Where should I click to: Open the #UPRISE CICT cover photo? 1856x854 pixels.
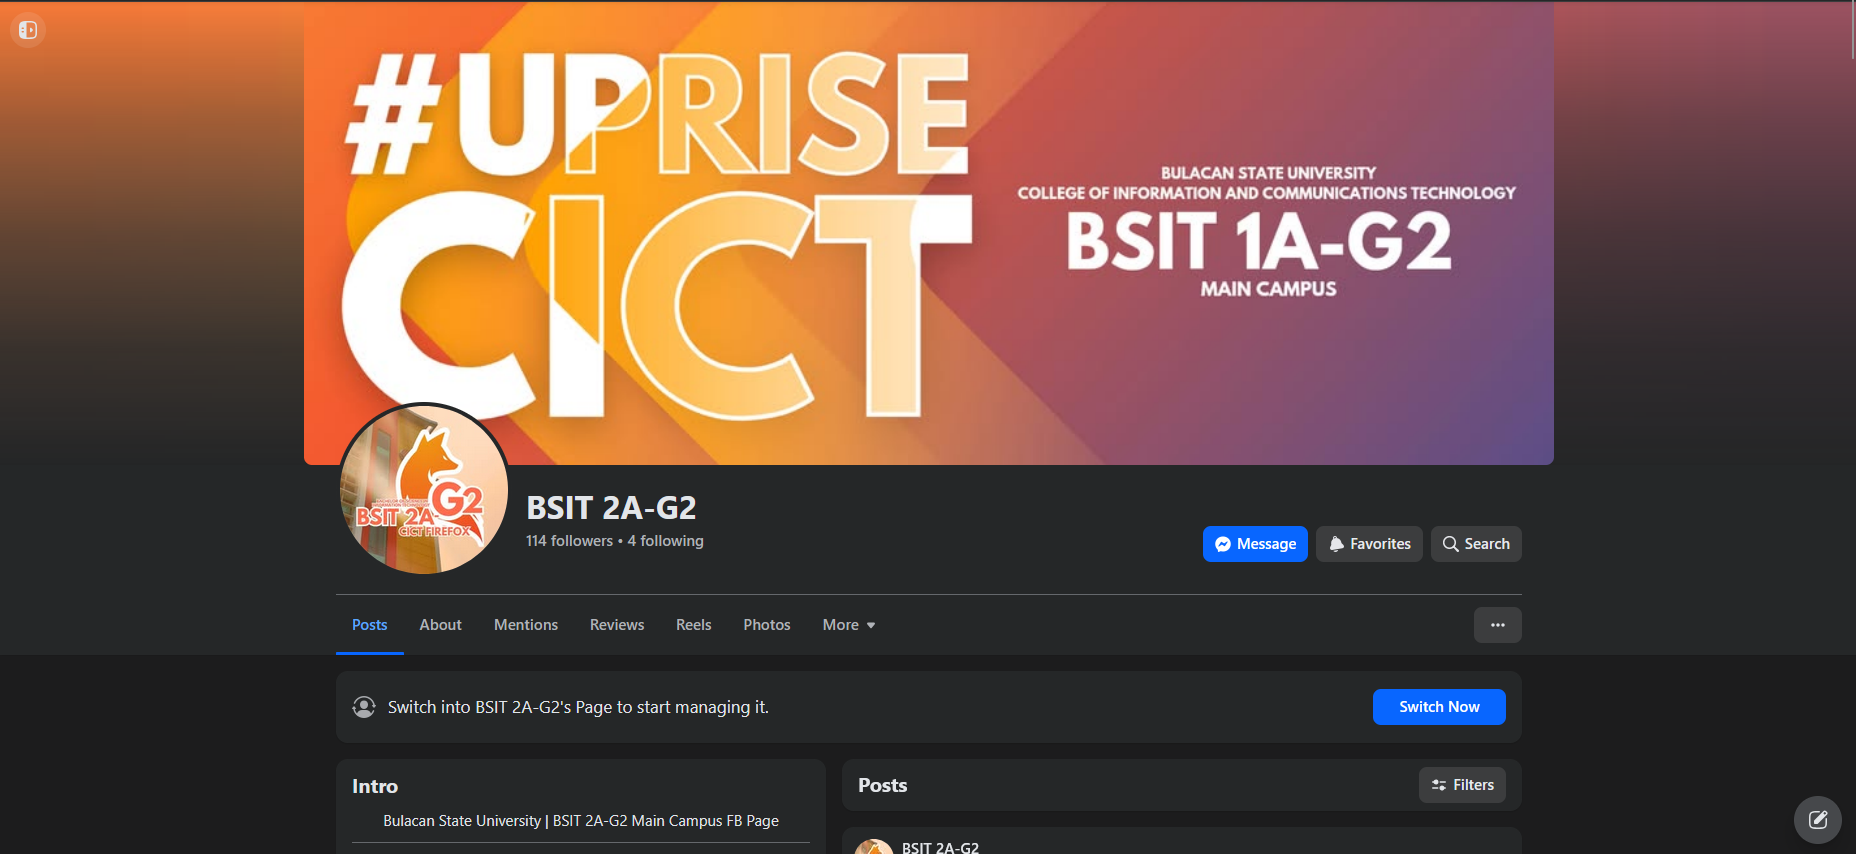928,232
